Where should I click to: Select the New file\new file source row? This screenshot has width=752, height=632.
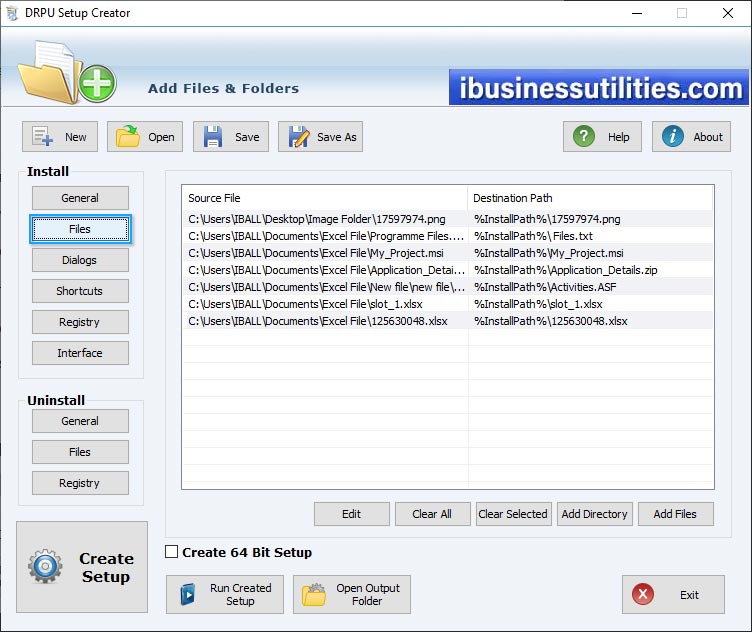(325, 287)
